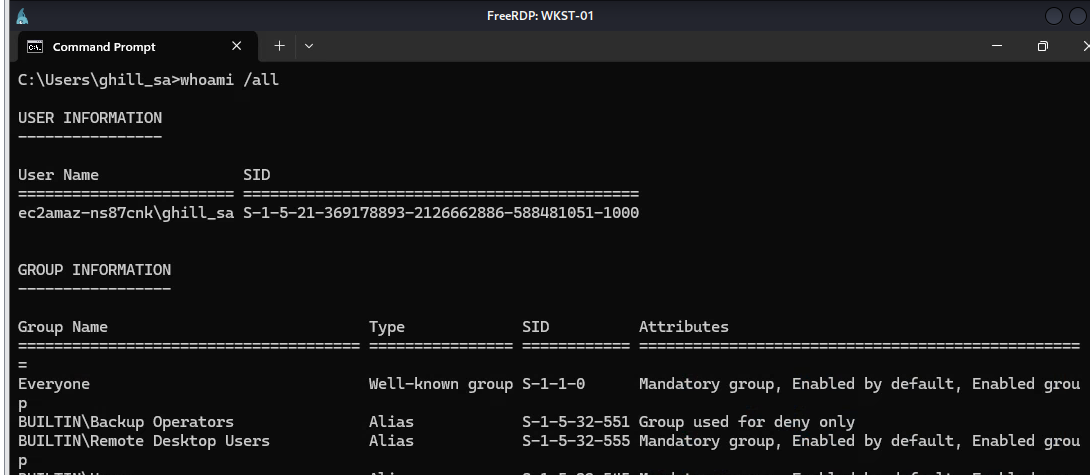
Task: Restore down the Windows Terminal window
Action: tap(1043, 46)
